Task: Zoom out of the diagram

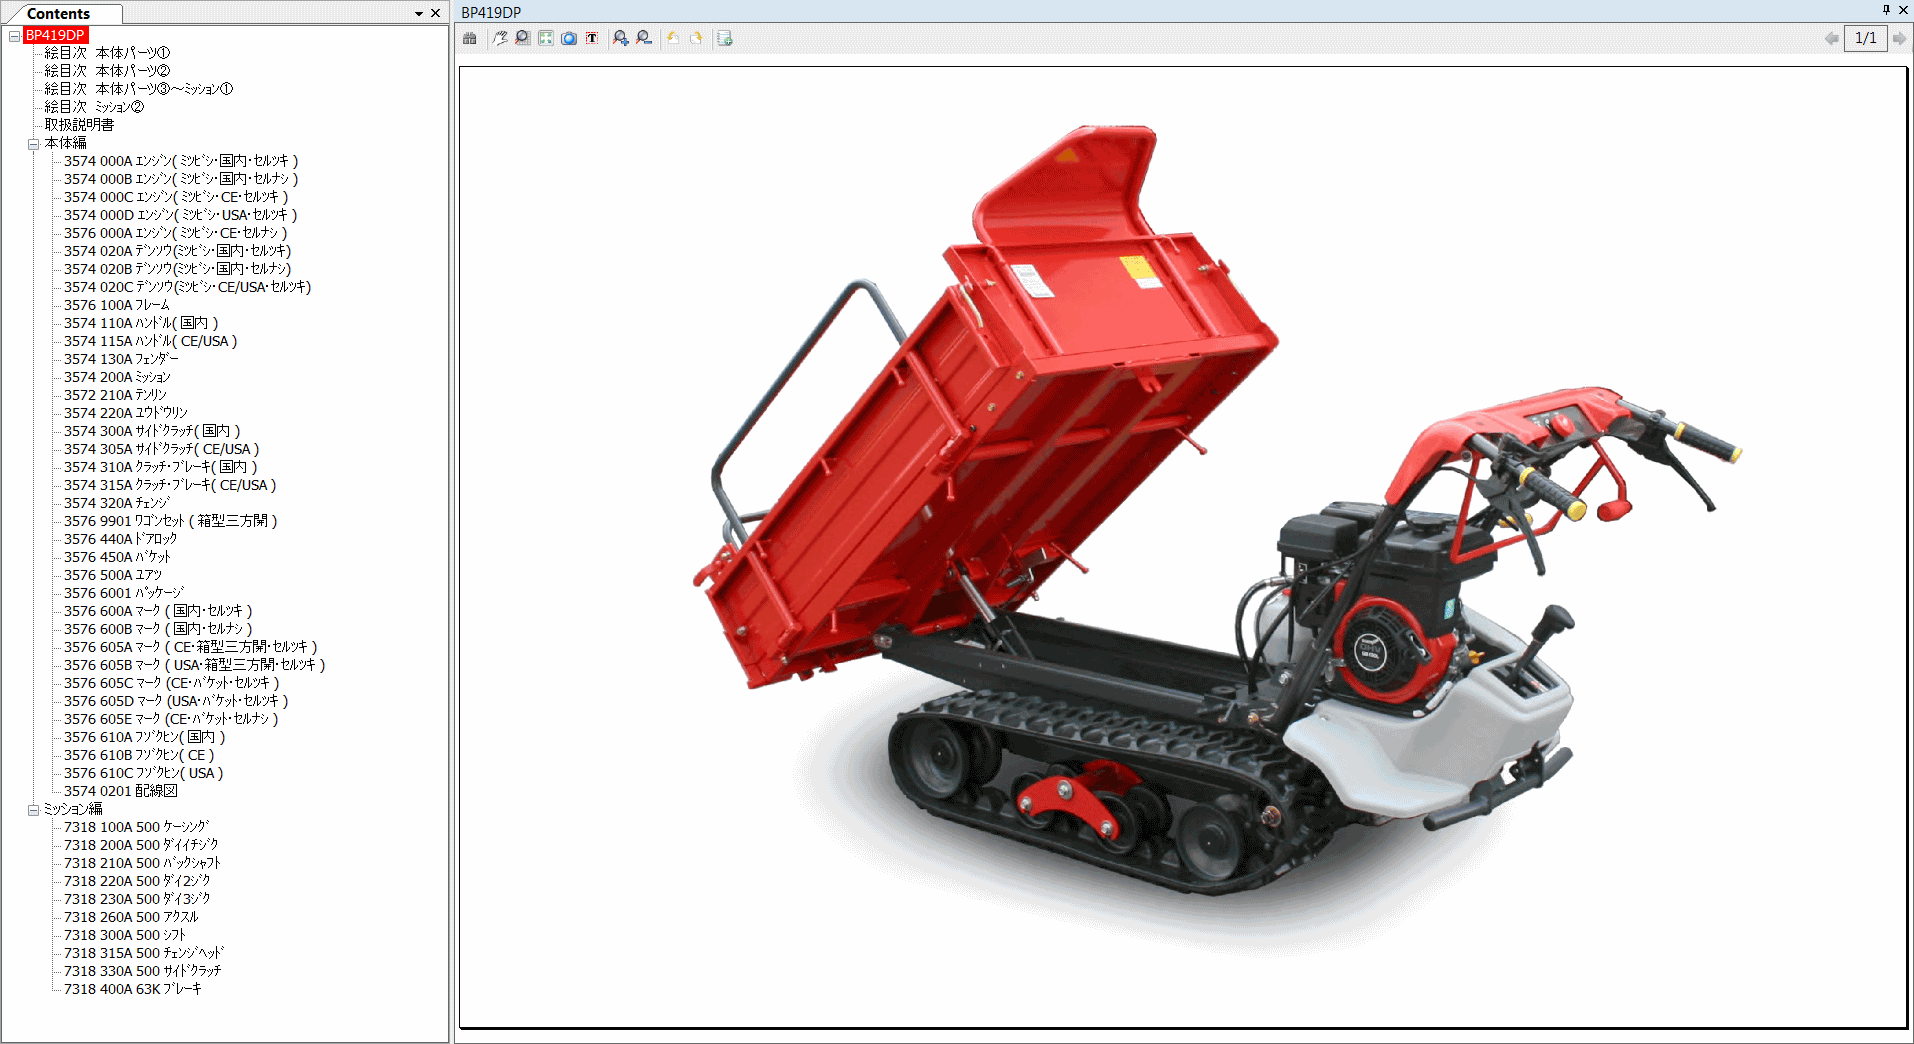Action: (x=643, y=38)
